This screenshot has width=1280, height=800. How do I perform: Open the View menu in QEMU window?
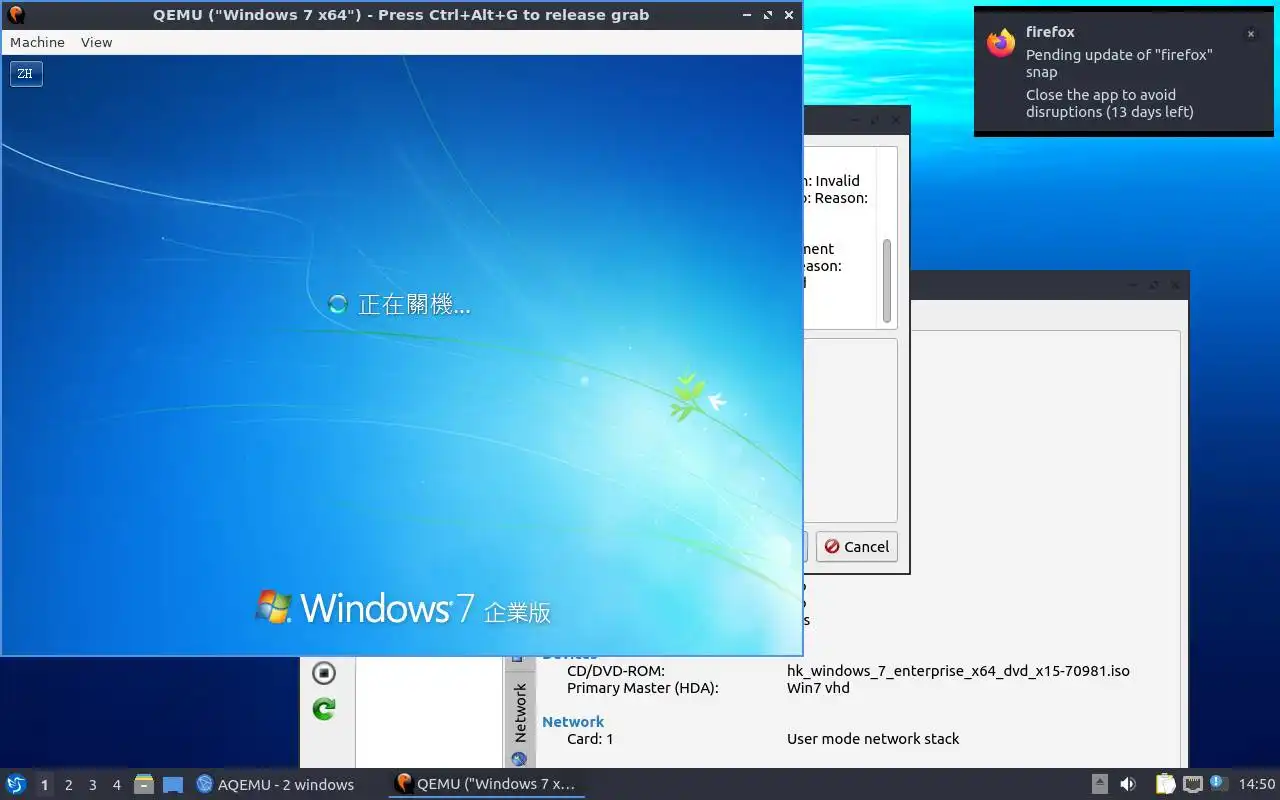[96, 42]
